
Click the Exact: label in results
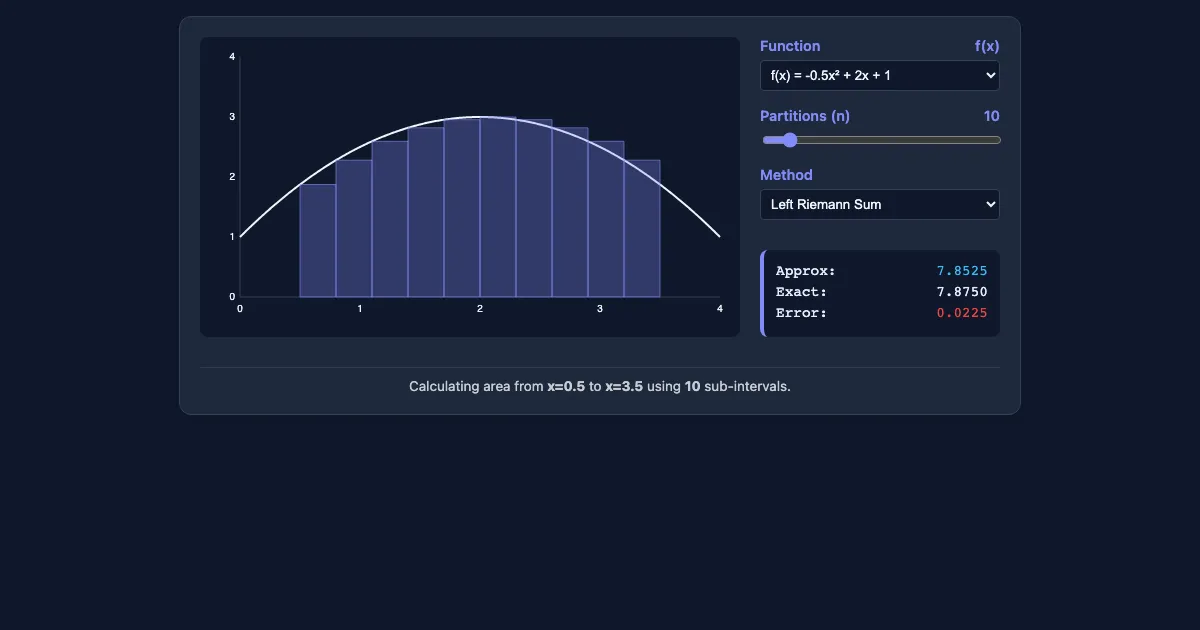pos(801,292)
